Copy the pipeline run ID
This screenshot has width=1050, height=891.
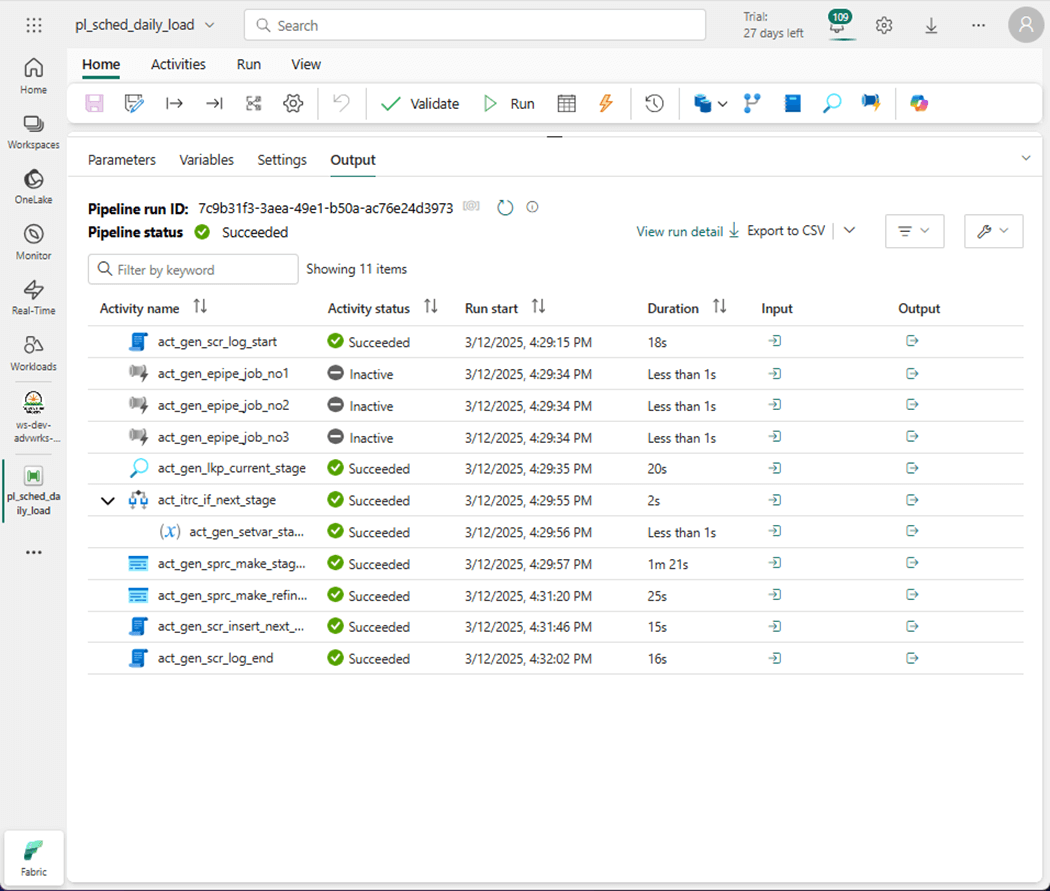pos(471,208)
